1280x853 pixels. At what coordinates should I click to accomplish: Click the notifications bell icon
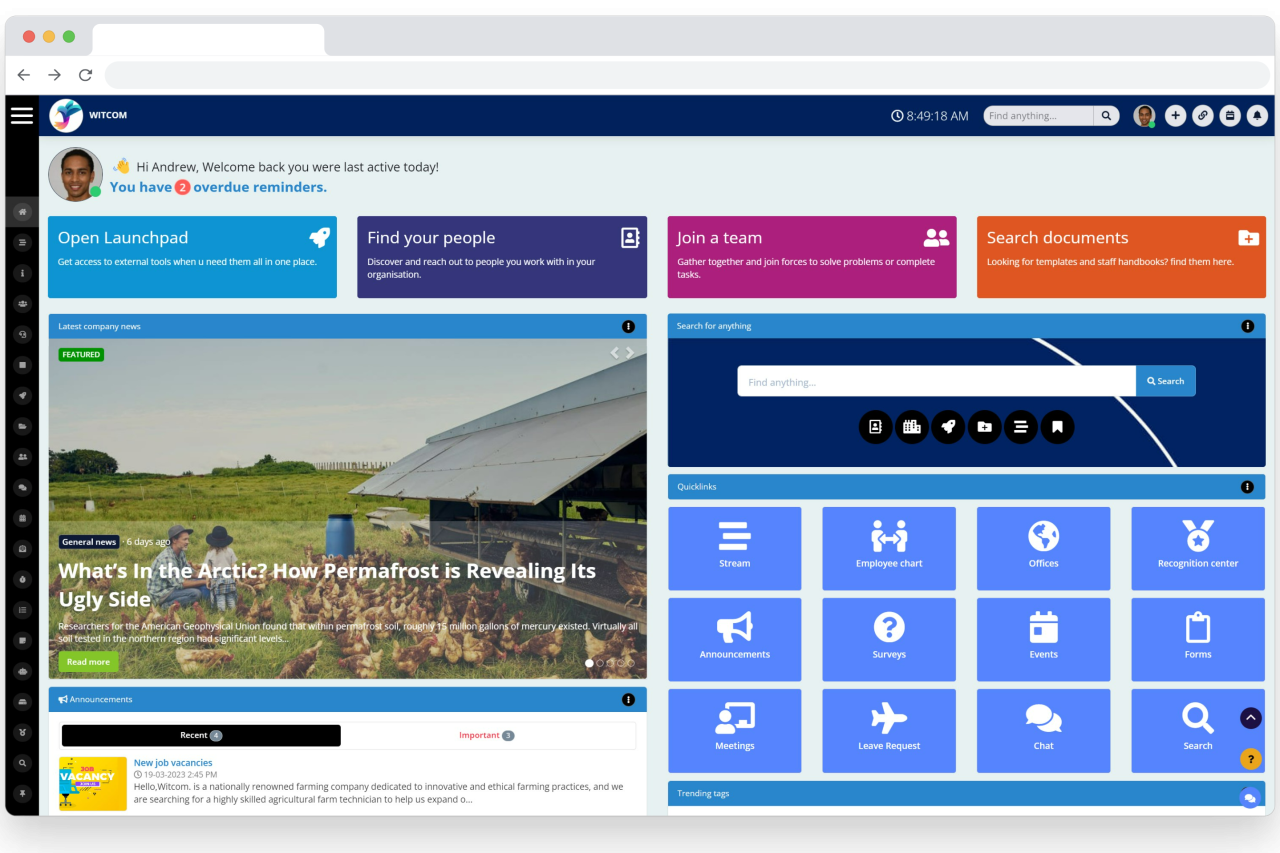[x=1258, y=116]
